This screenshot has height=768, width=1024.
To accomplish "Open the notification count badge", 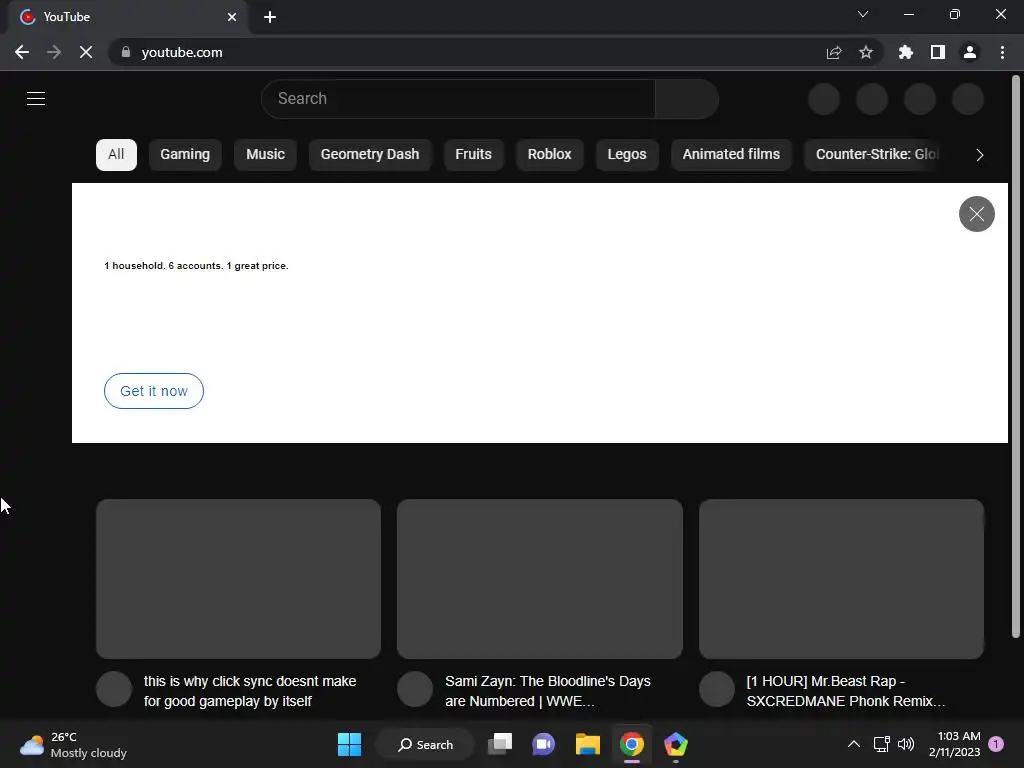I will click(x=996, y=744).
